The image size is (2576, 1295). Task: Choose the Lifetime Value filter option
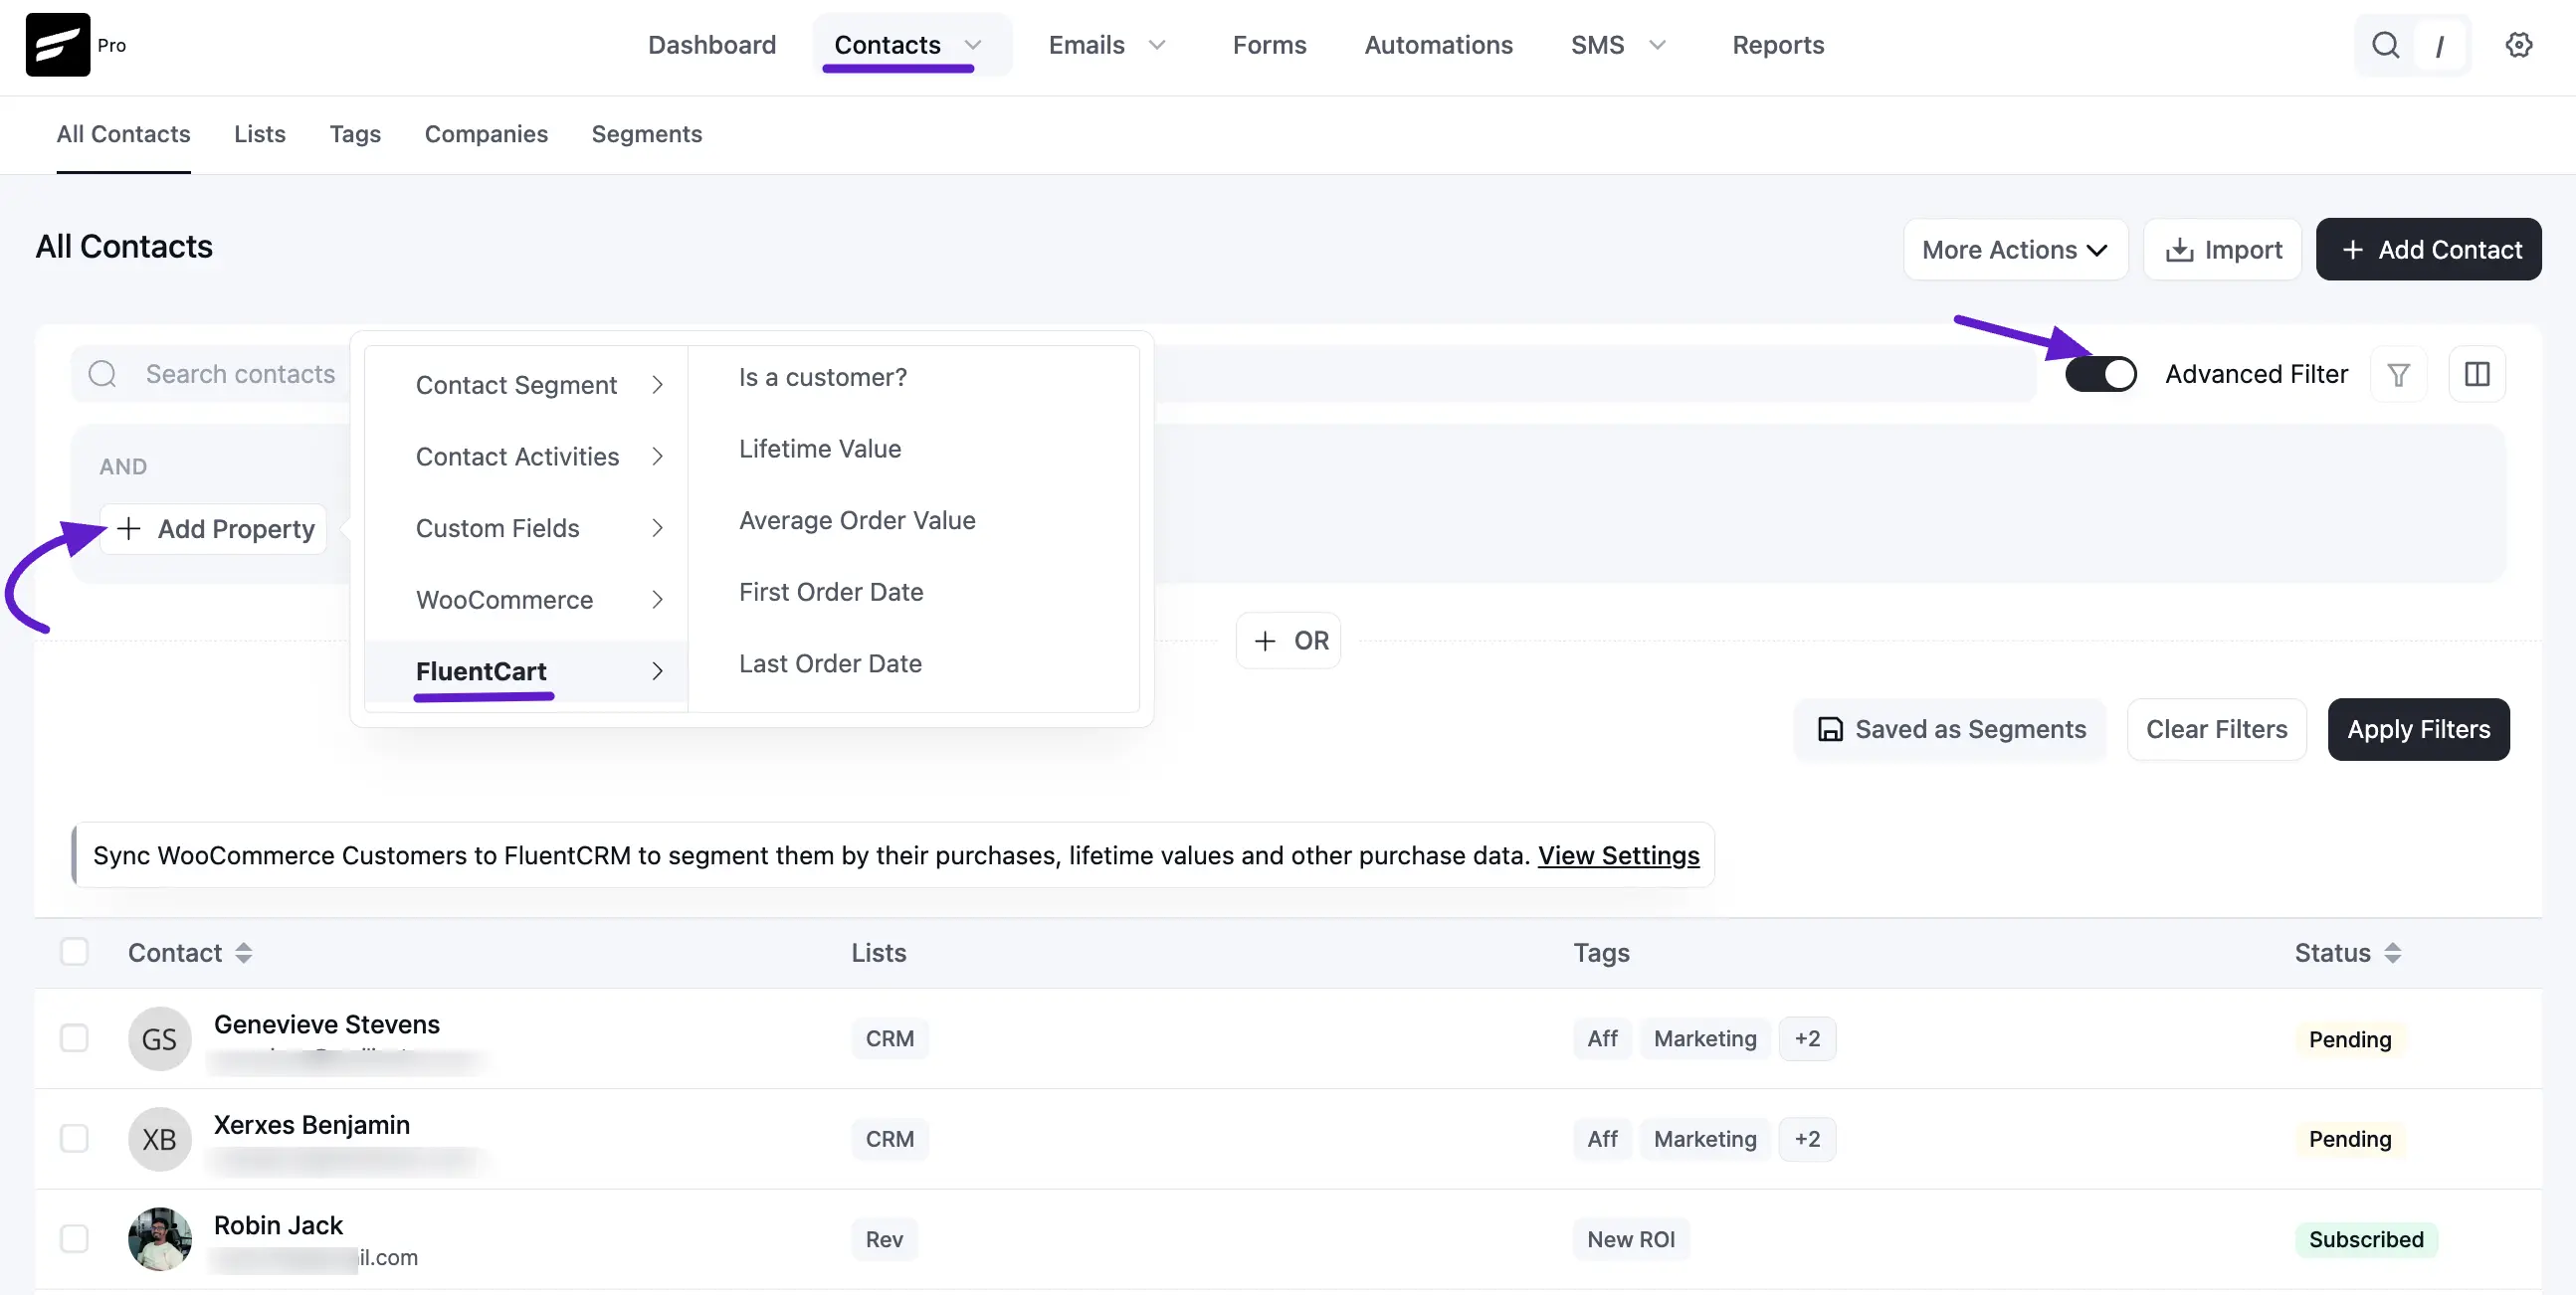820,449
